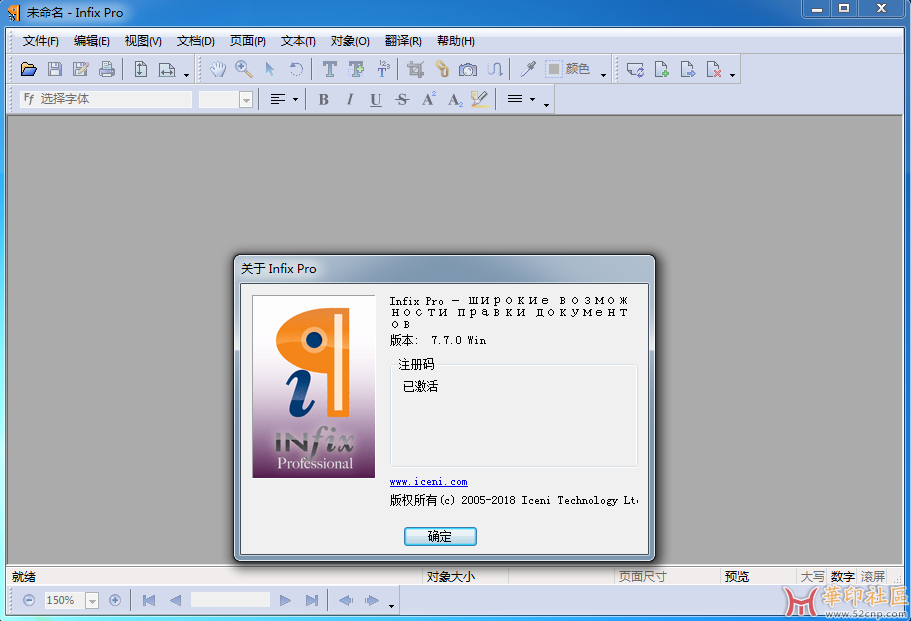Go to next page button

pos(285,600)
